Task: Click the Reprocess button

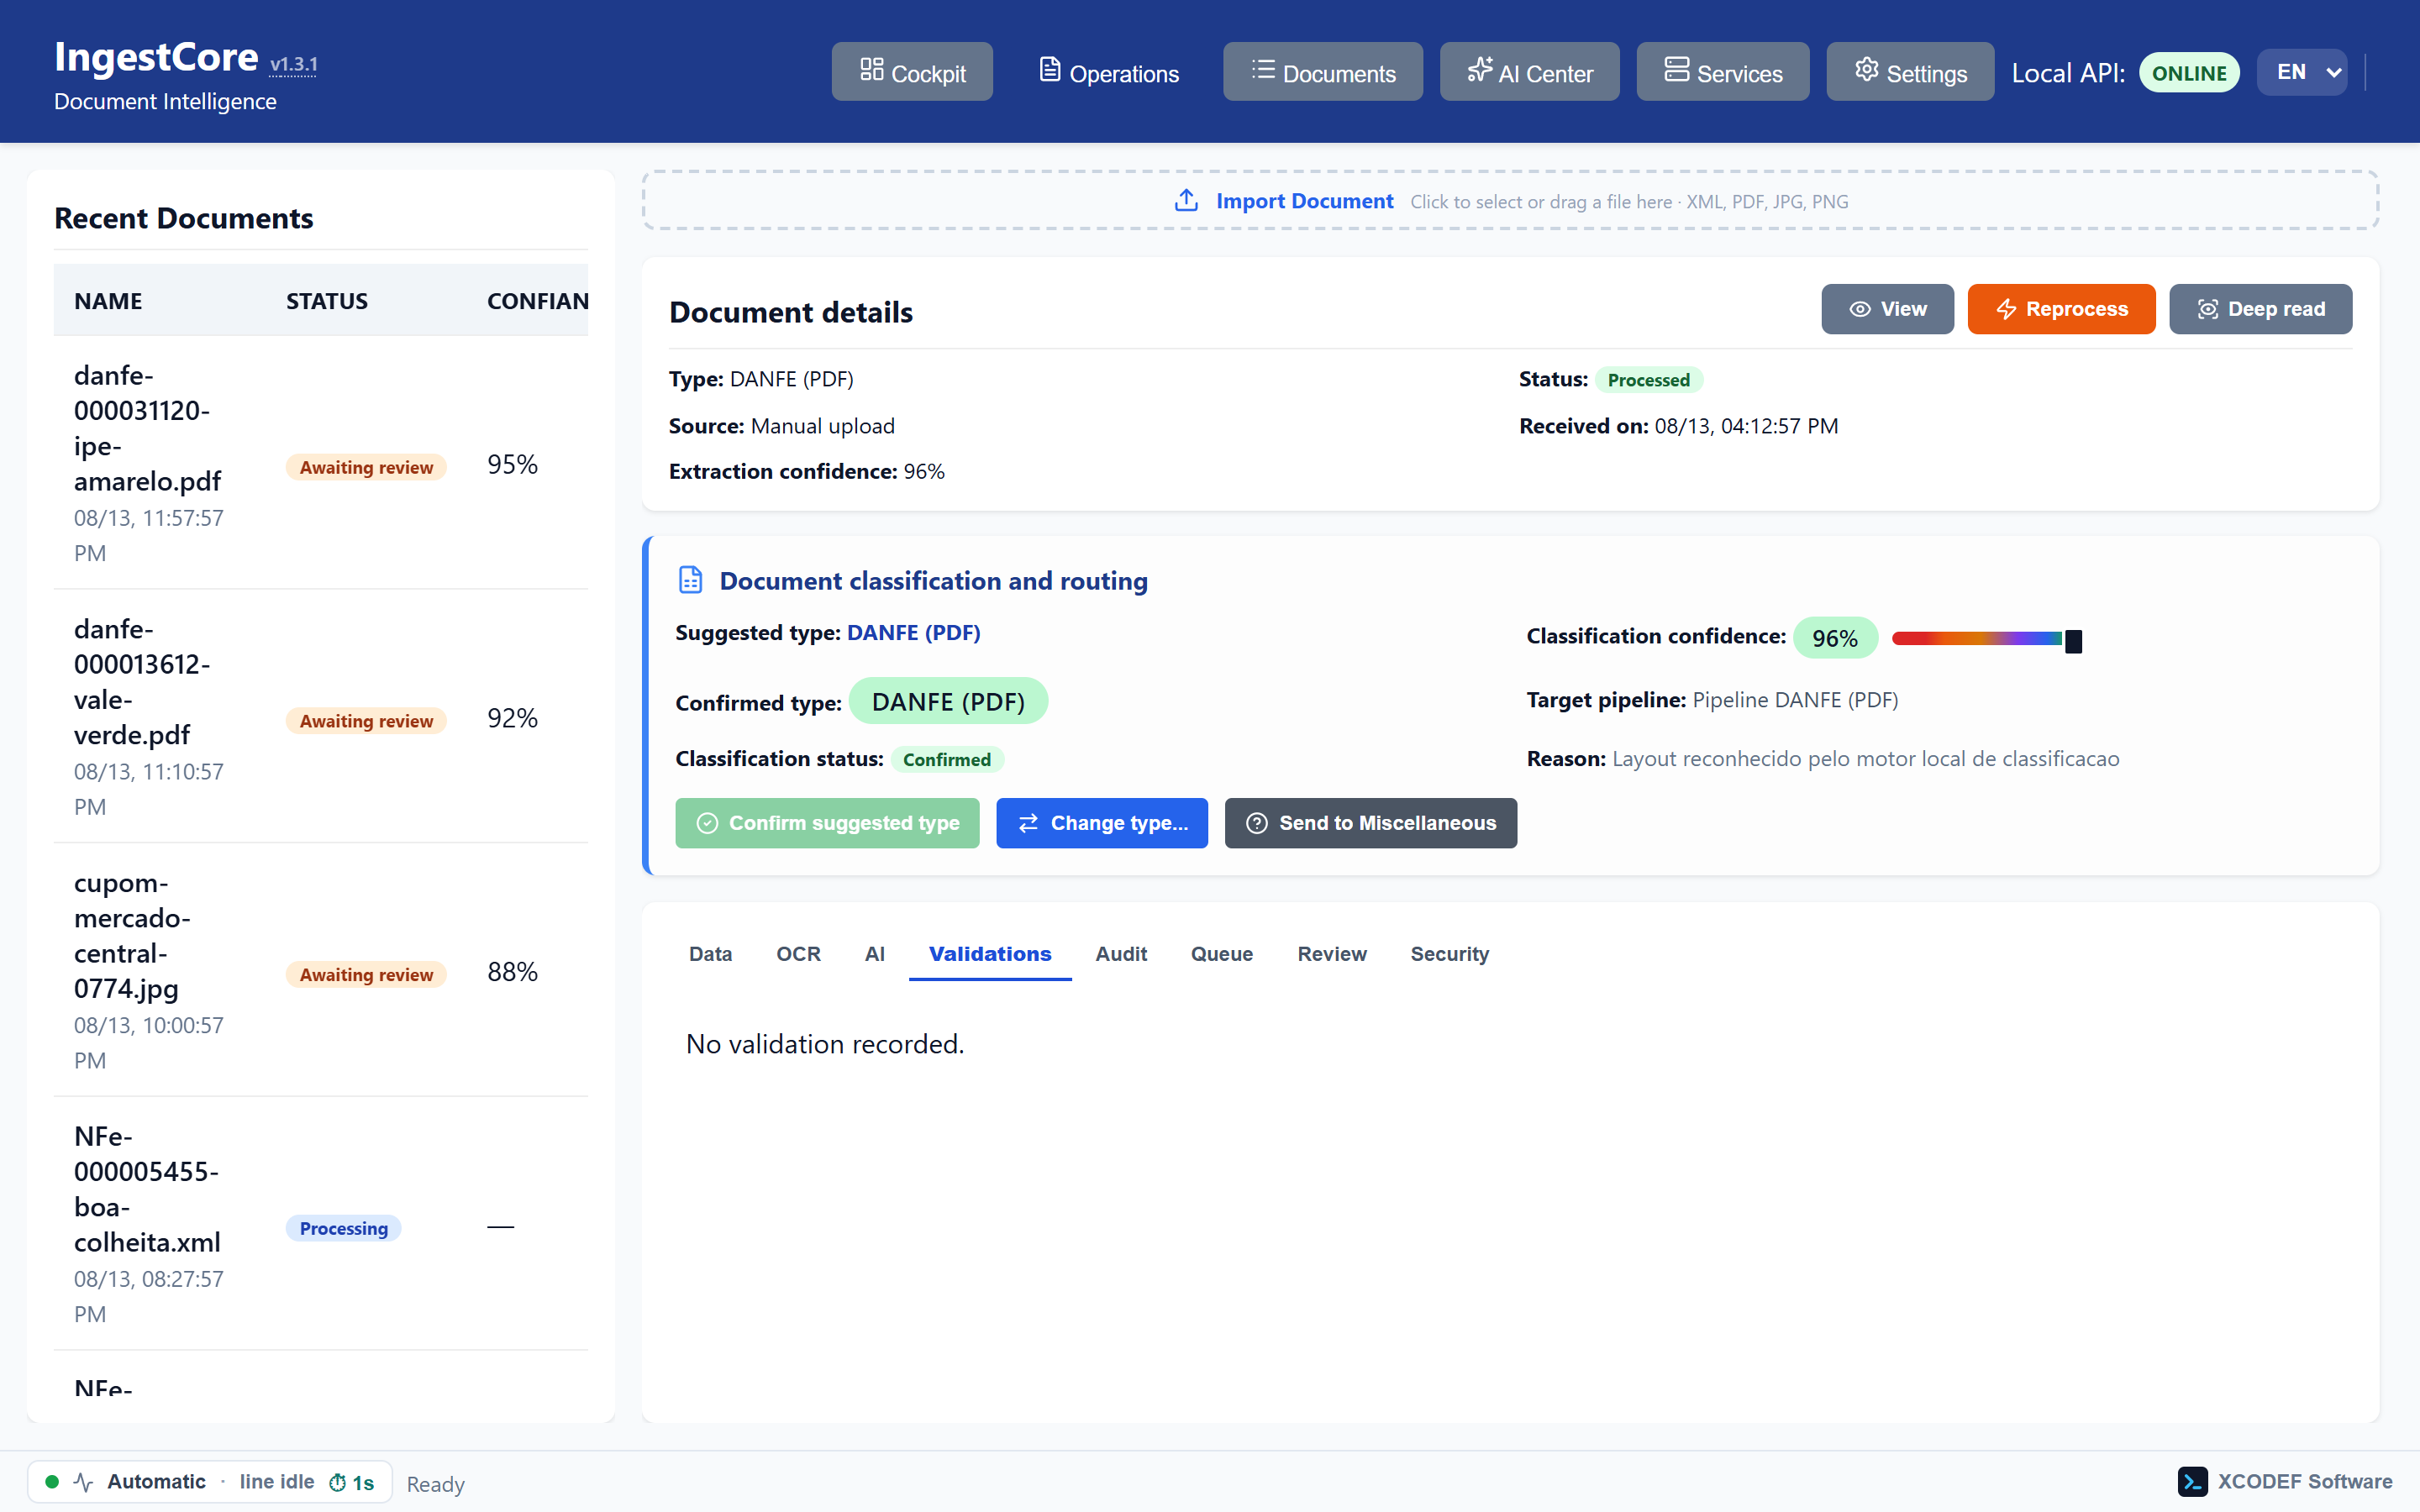Action: point(2061,309)
